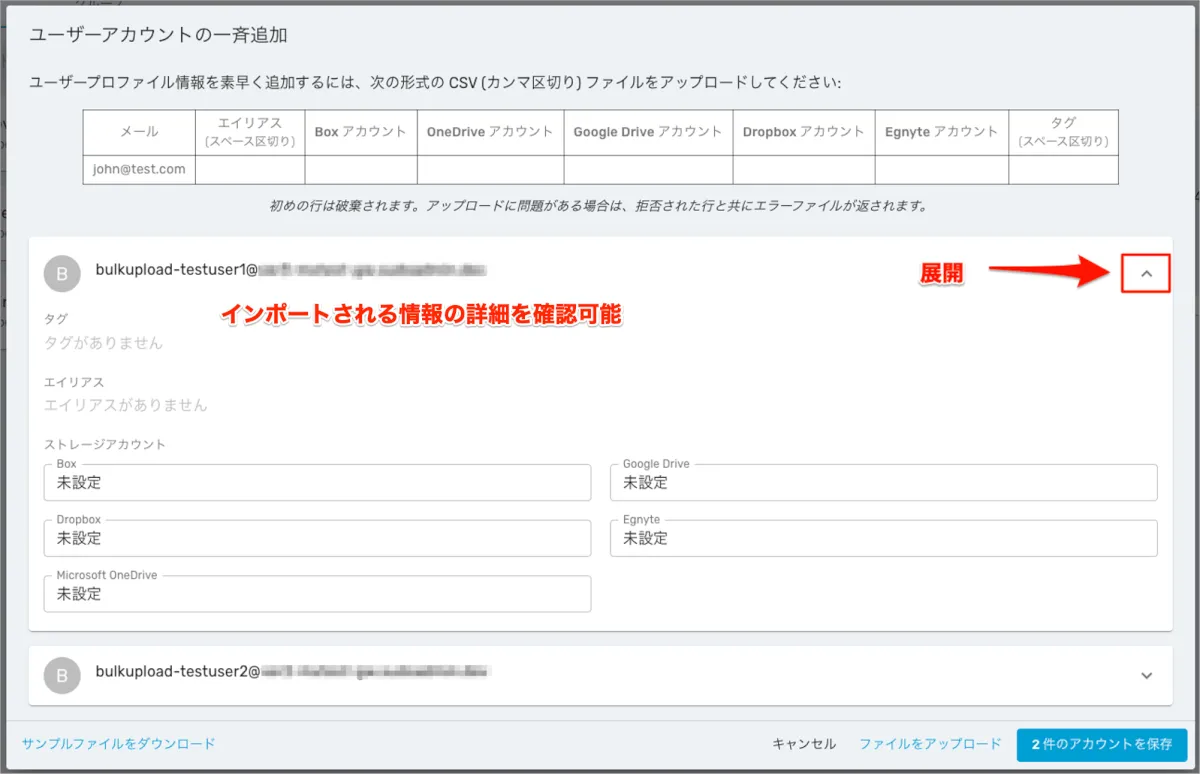
Task: Select the Egnyte storage account field
Action: (x=883, y=539)
